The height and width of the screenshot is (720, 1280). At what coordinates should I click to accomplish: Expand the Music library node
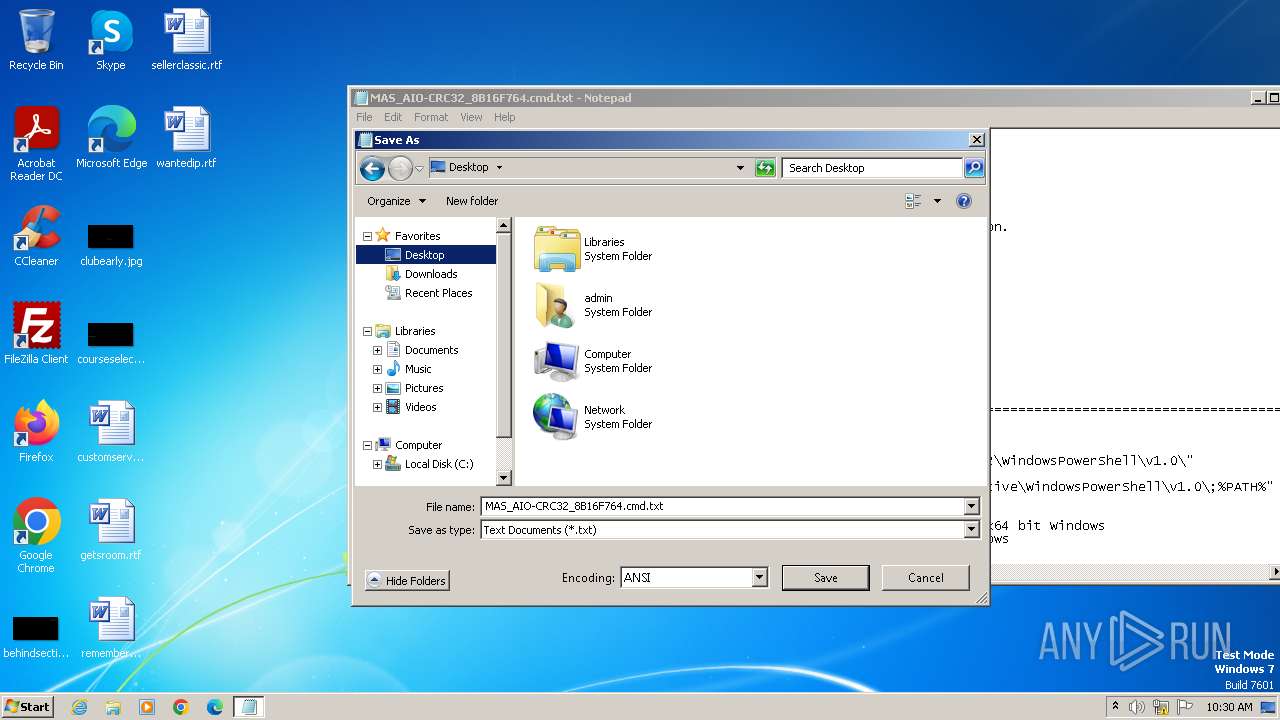[377, 369]
